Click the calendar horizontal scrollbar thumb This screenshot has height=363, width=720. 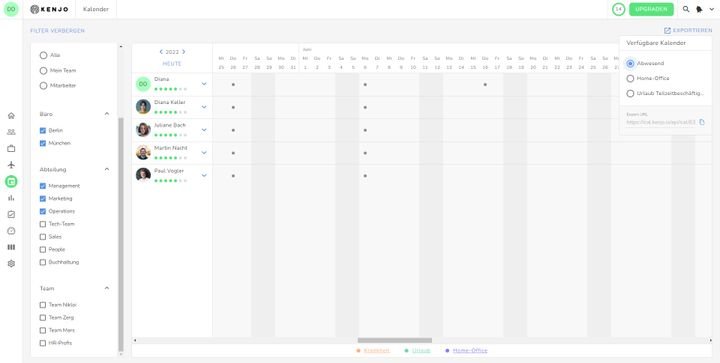[x=395, y=341]
